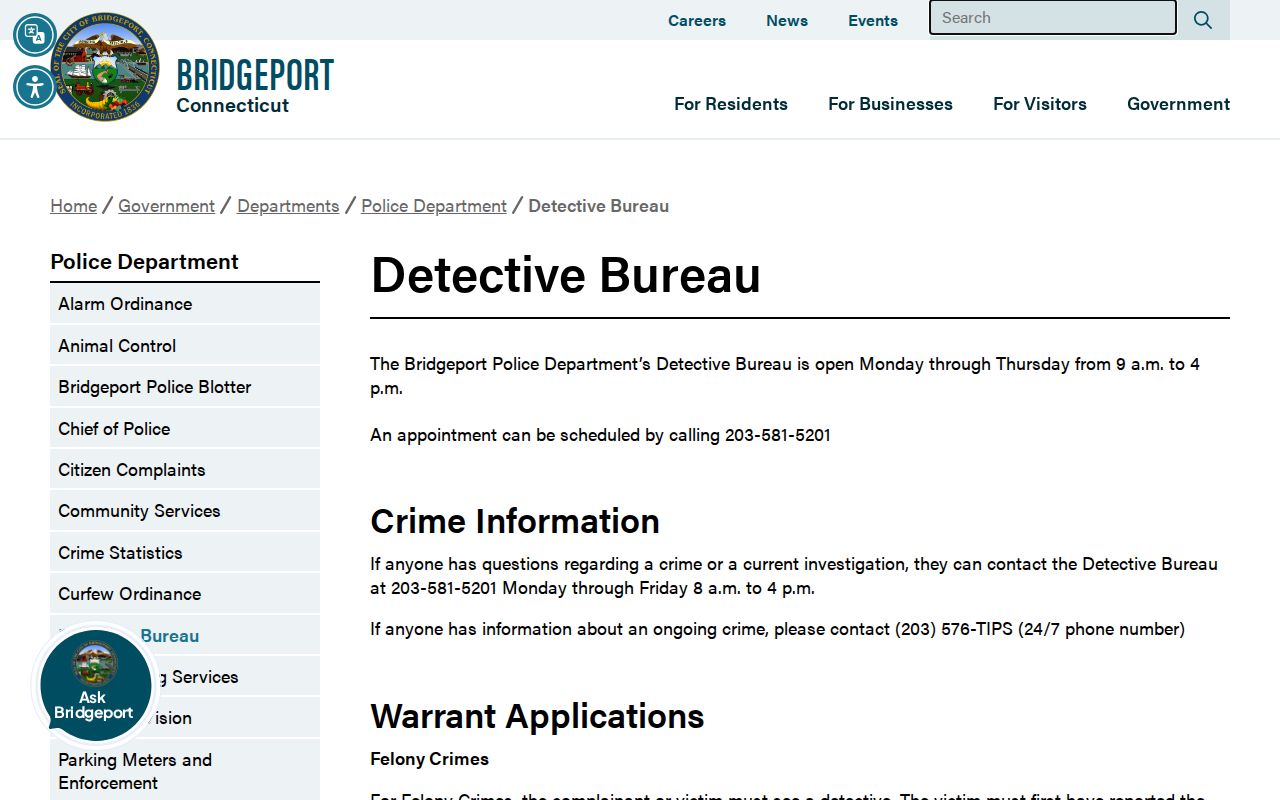The width and height of the screenshot is (1280, 800).
Task: Open the For Residents menu
Action: coord(731,104)
